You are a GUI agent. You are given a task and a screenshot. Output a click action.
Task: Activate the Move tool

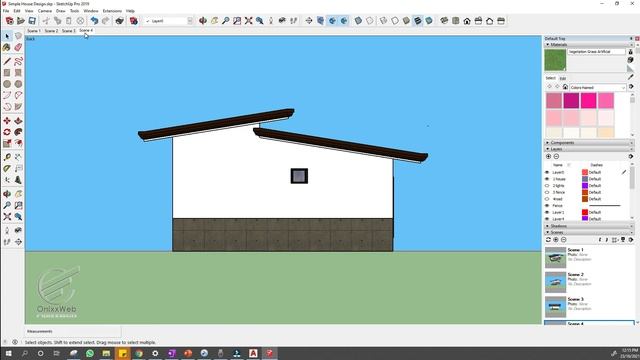[x=7, y=121]
